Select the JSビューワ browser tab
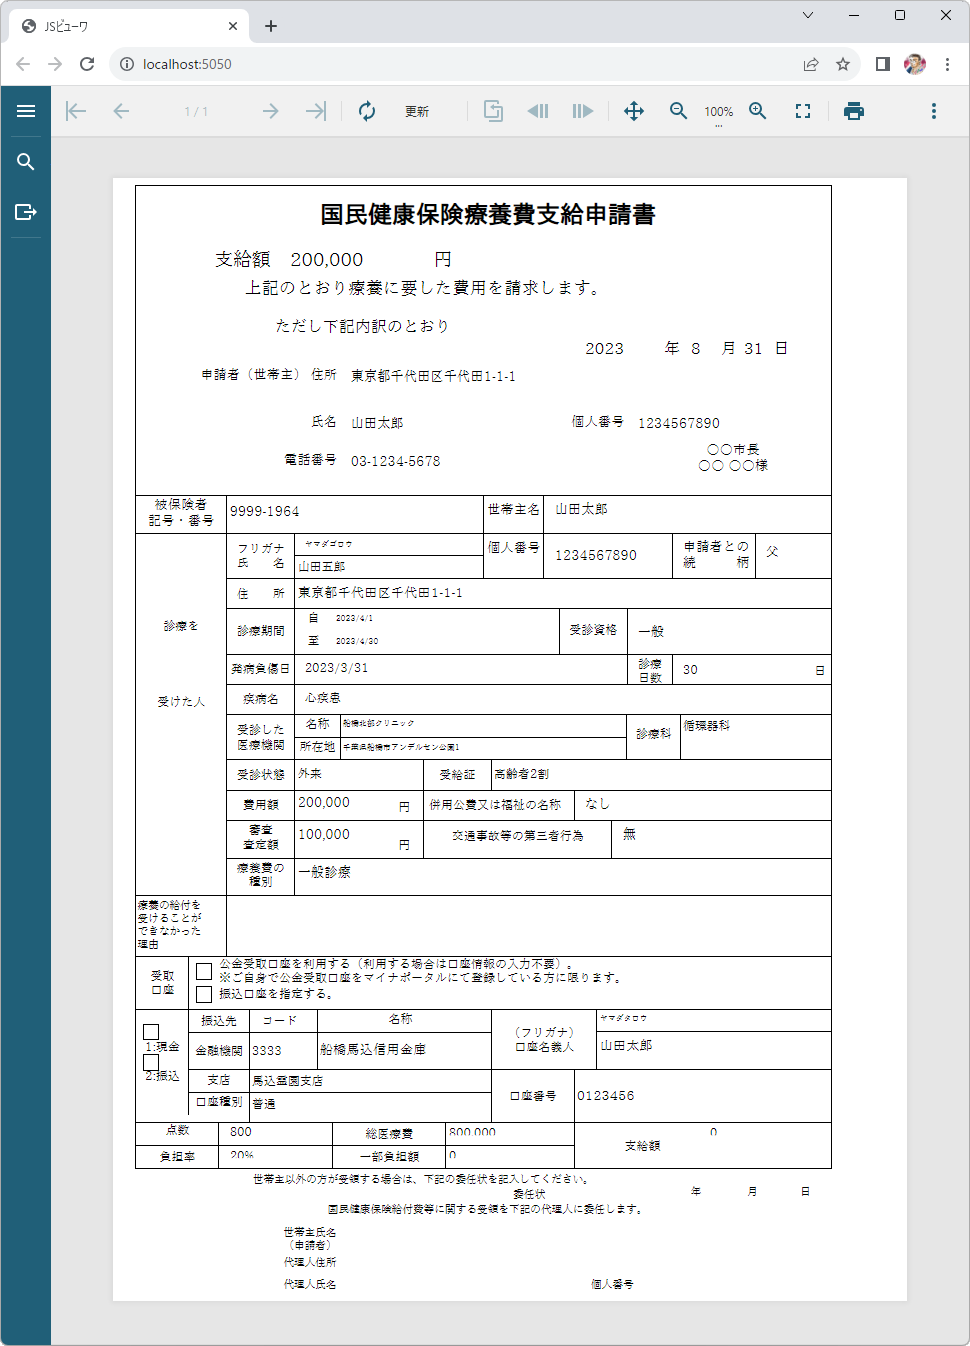970x1346 pixels. [x=130, y=27]
